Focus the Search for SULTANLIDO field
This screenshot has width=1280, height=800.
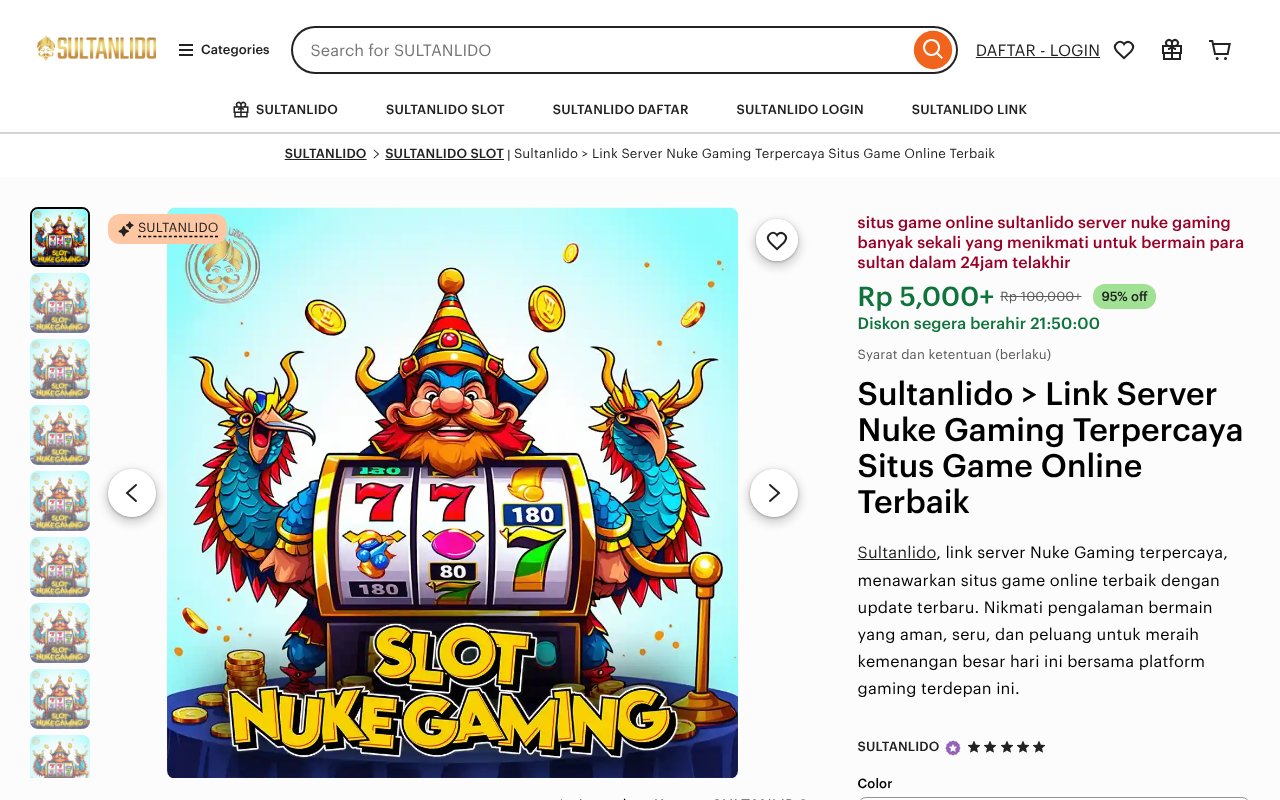pos(600,50)
